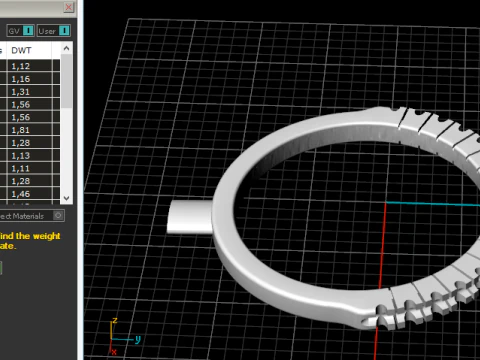The width and height of the screenshot is (480, 360).
Task: Click the list's vertical scrollbar thumb
Action: point(66,81)
